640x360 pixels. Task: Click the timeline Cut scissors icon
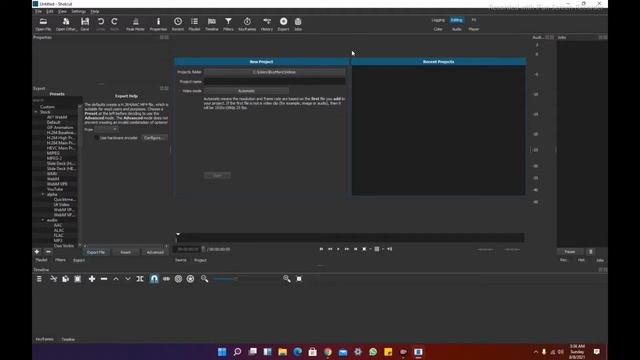click(53, 279)
